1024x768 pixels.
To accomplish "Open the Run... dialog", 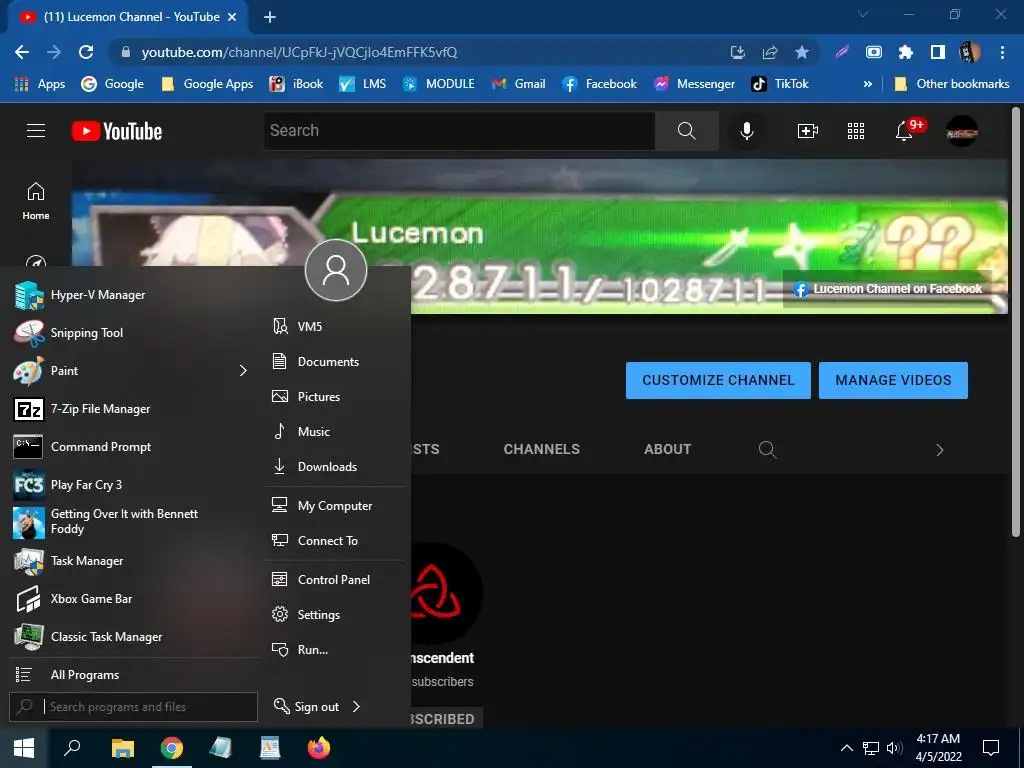I will point(336,650).
